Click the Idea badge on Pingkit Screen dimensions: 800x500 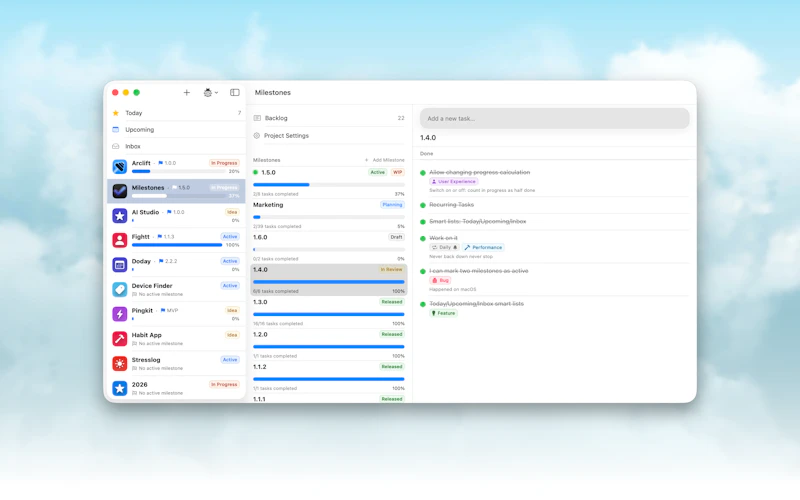pos(232,310)
